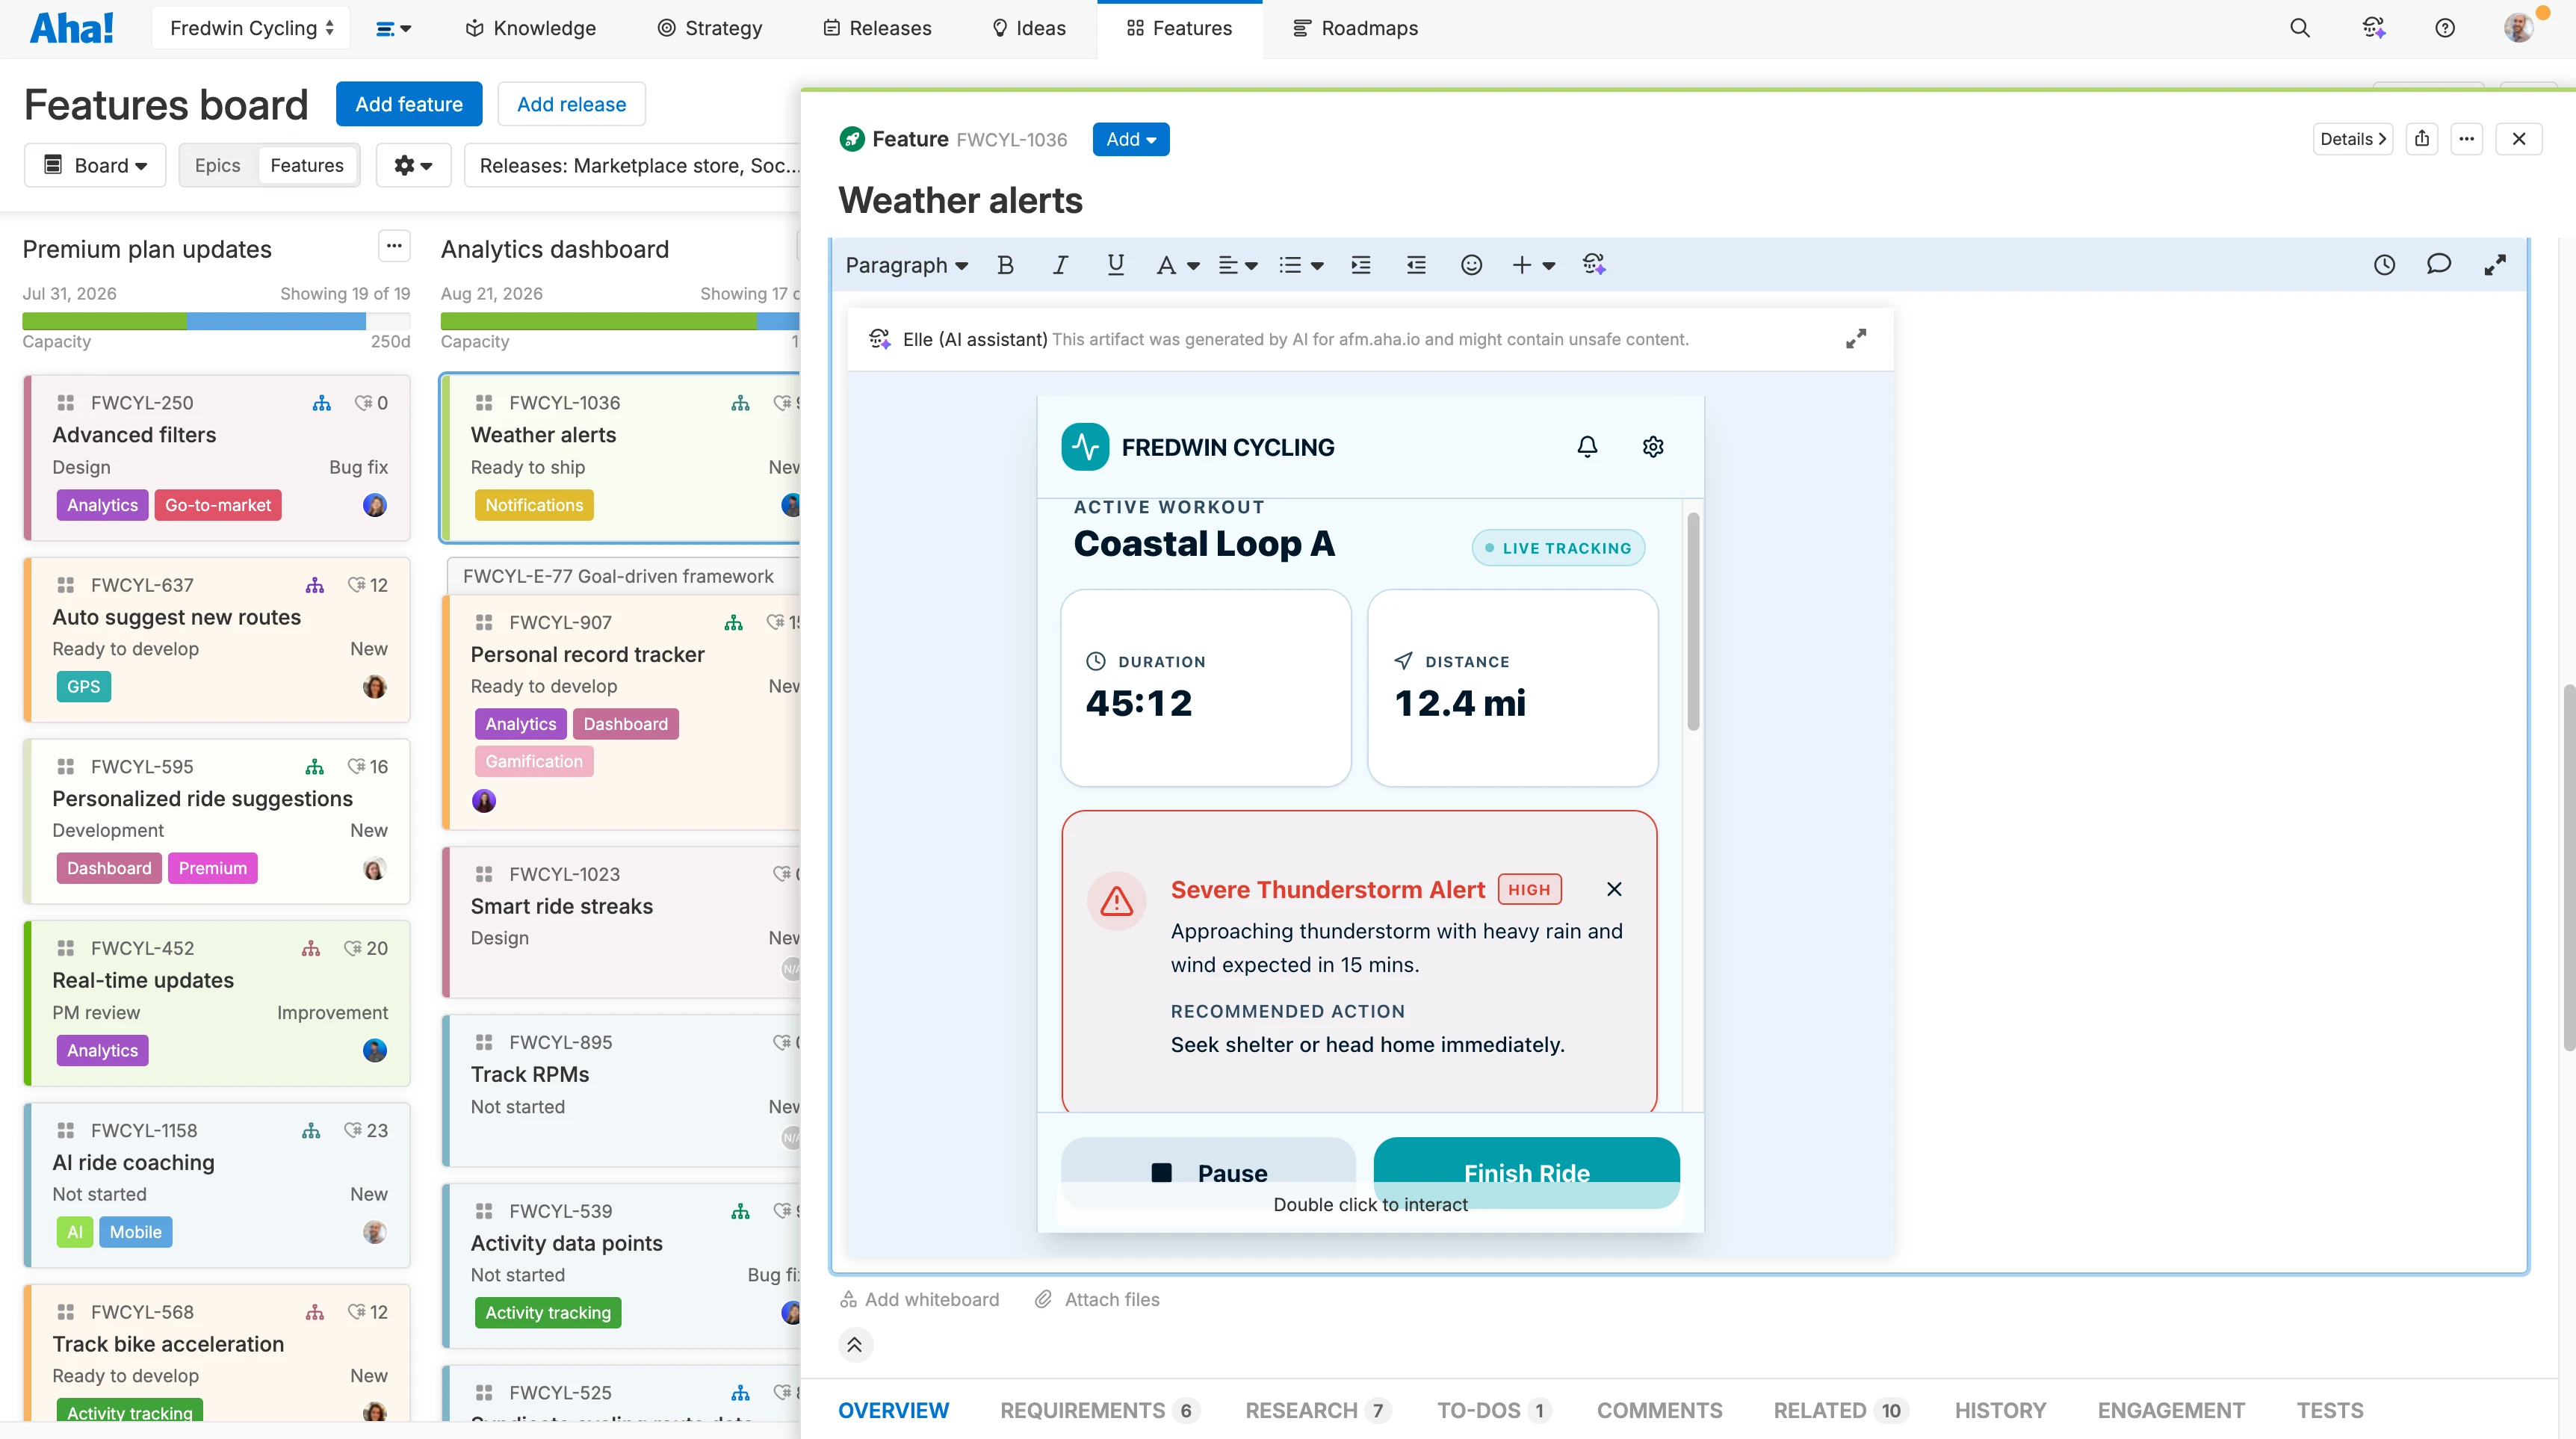Apply italic formatting
This screenshot has height=1439, width=2576.
[x=1060, y=265]
